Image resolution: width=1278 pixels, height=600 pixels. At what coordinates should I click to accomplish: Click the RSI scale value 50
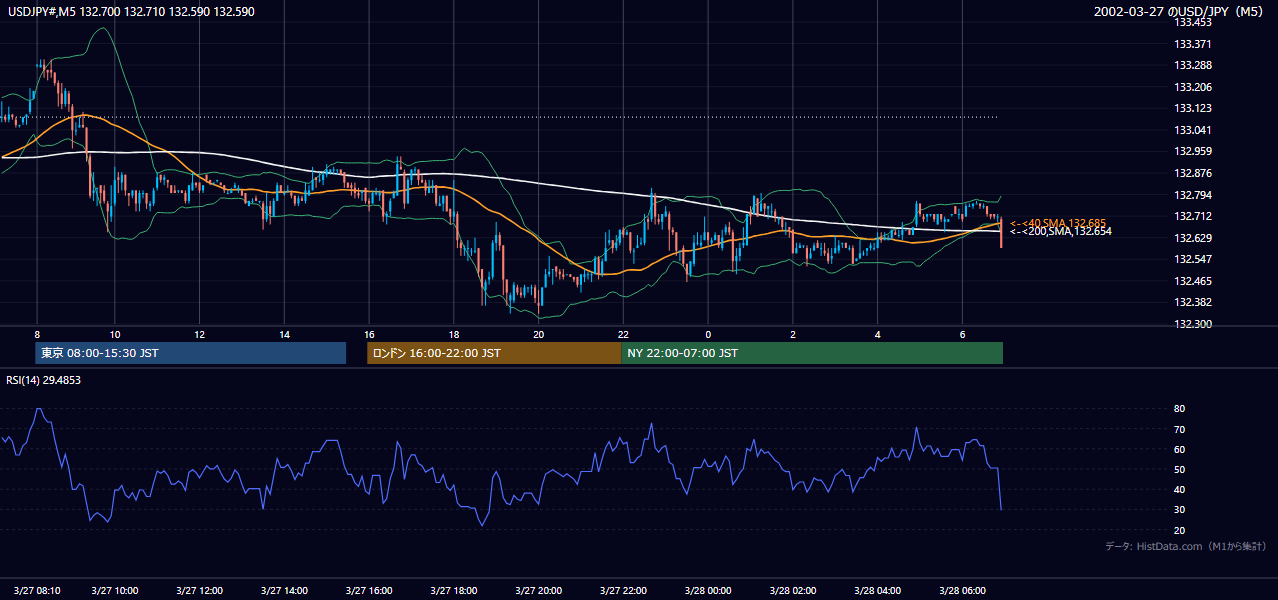[1179, 469]
